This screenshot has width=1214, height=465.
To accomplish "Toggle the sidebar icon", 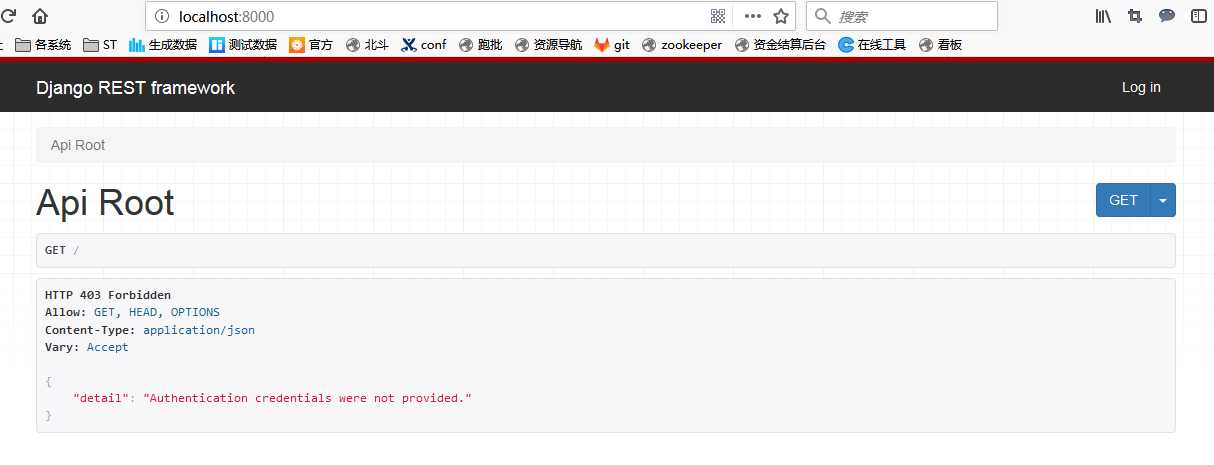I will tap(1198, 16).
